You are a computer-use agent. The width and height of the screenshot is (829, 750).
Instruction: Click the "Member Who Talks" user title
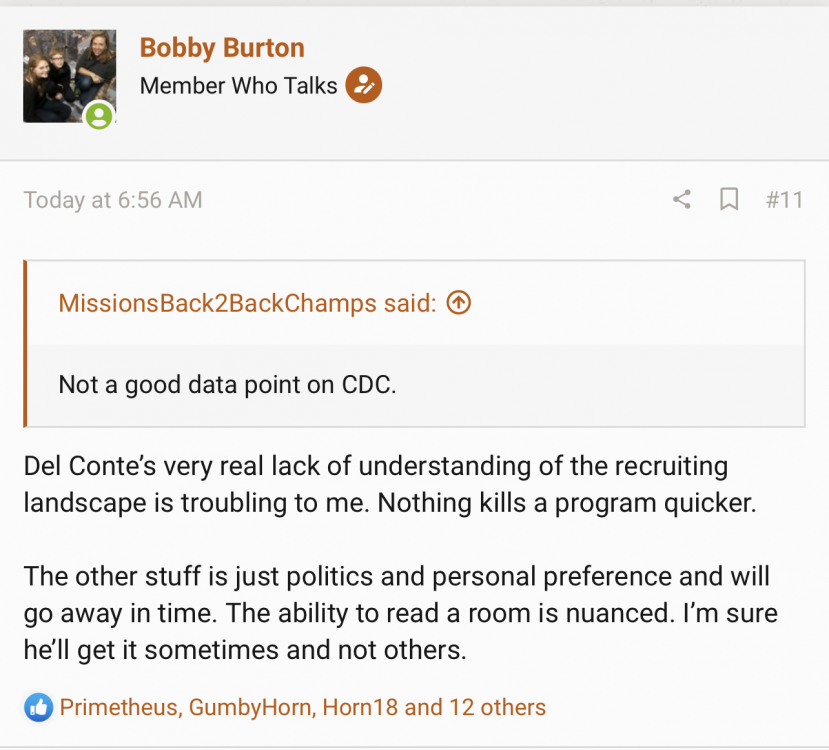[x=238, y=86]
